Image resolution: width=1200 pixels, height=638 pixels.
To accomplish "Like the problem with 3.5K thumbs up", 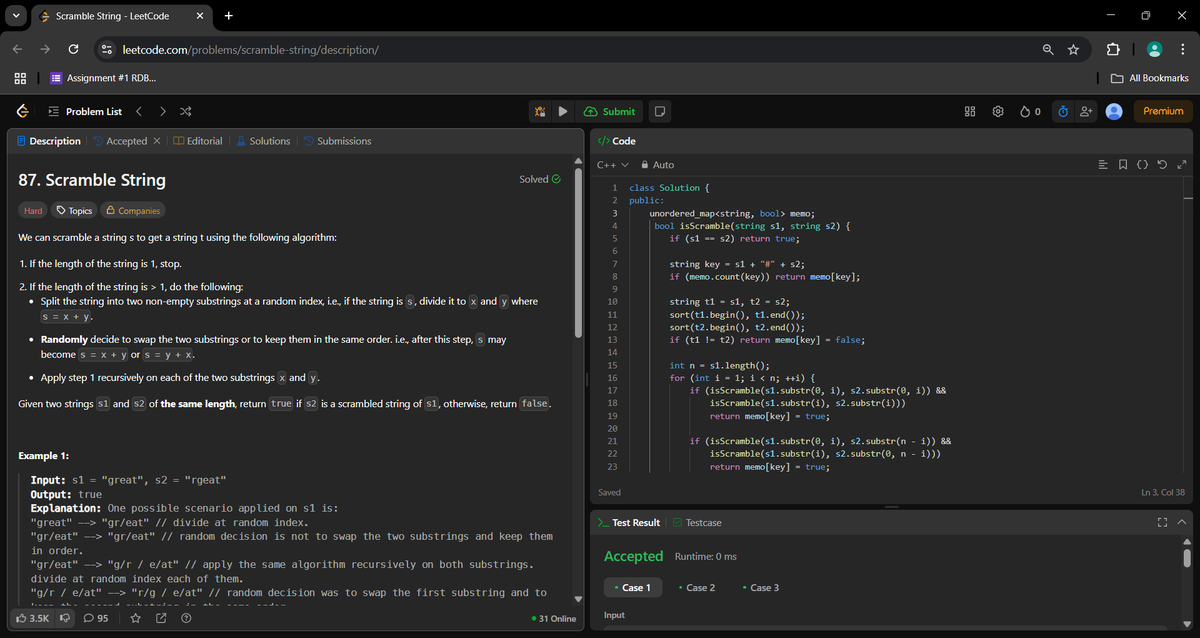I will tap(34, 618).
